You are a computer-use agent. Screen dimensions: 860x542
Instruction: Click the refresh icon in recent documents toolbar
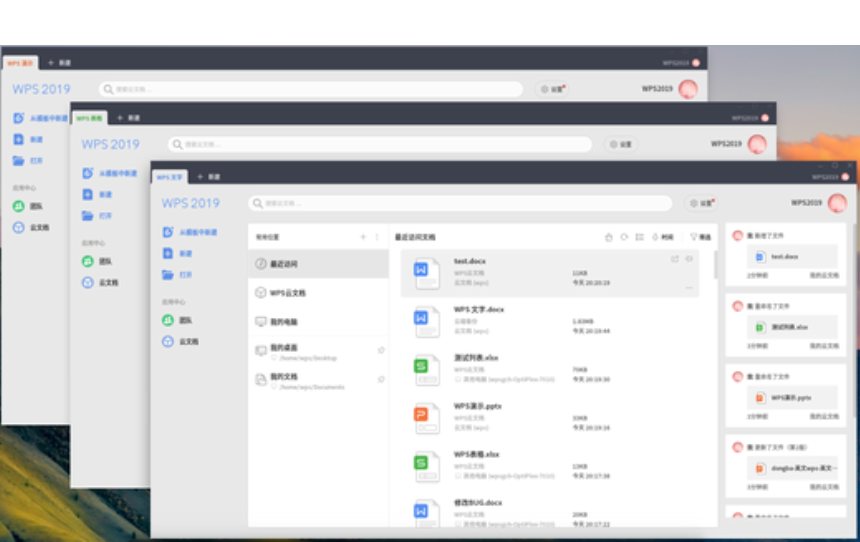click(x=624, y=237)
